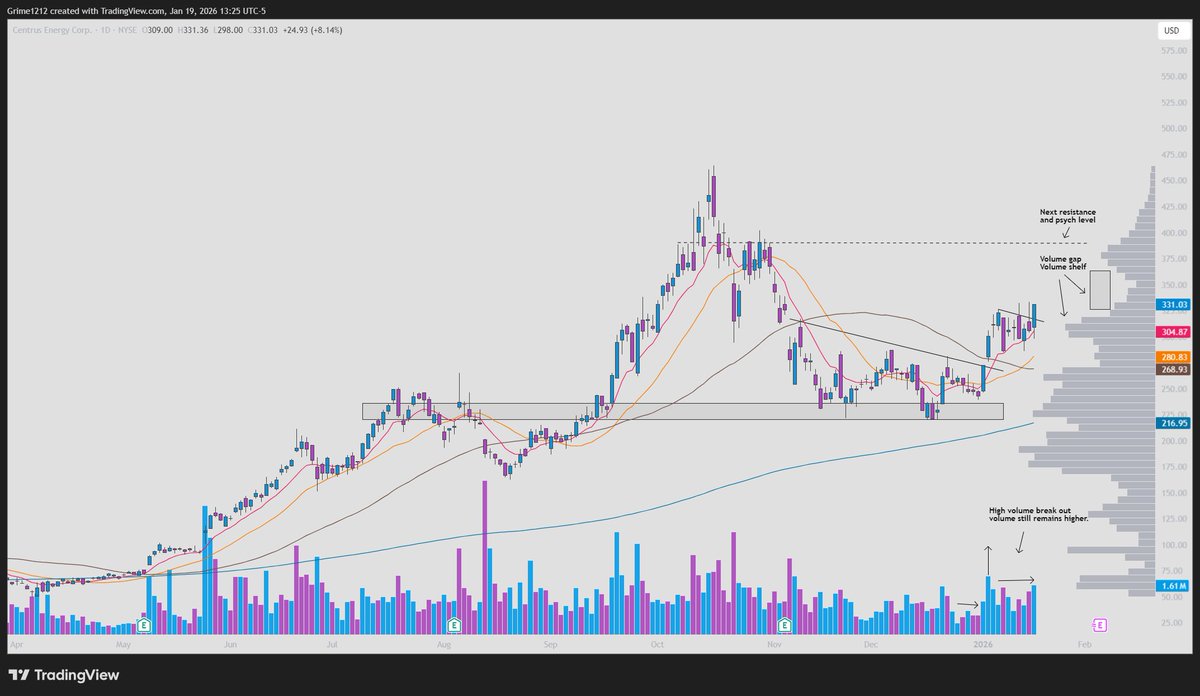Click the NYSE exchange label in the legend

(125, 32)
